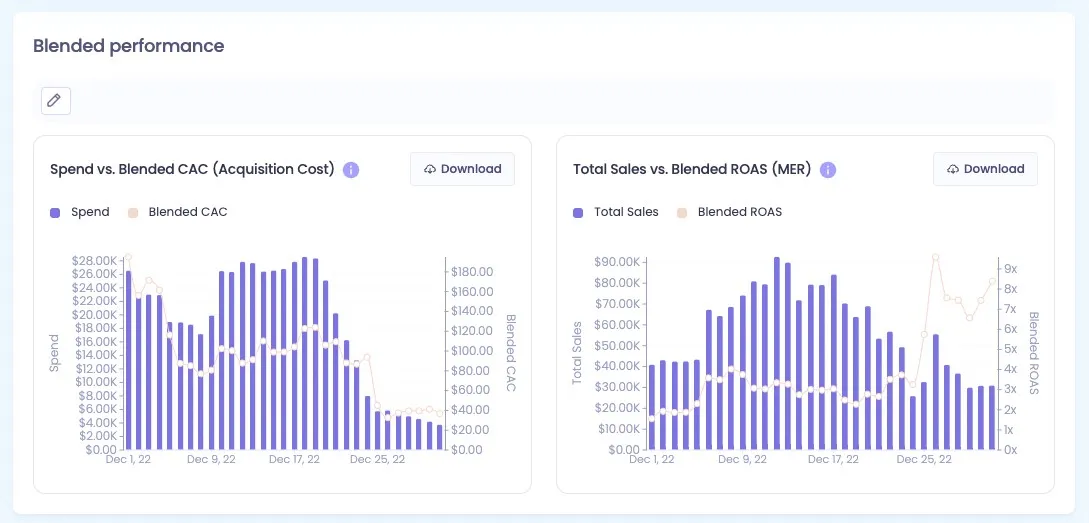Screen dimensions: 1089x523
Task: Click the first Total Sales bar for Dec 1, 22
Action: (651, 407)
